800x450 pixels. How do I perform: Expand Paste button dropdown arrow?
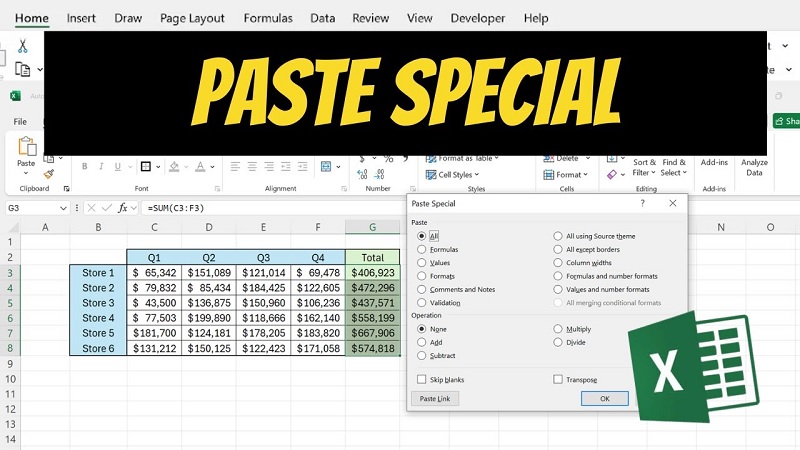tap(26, 173)
